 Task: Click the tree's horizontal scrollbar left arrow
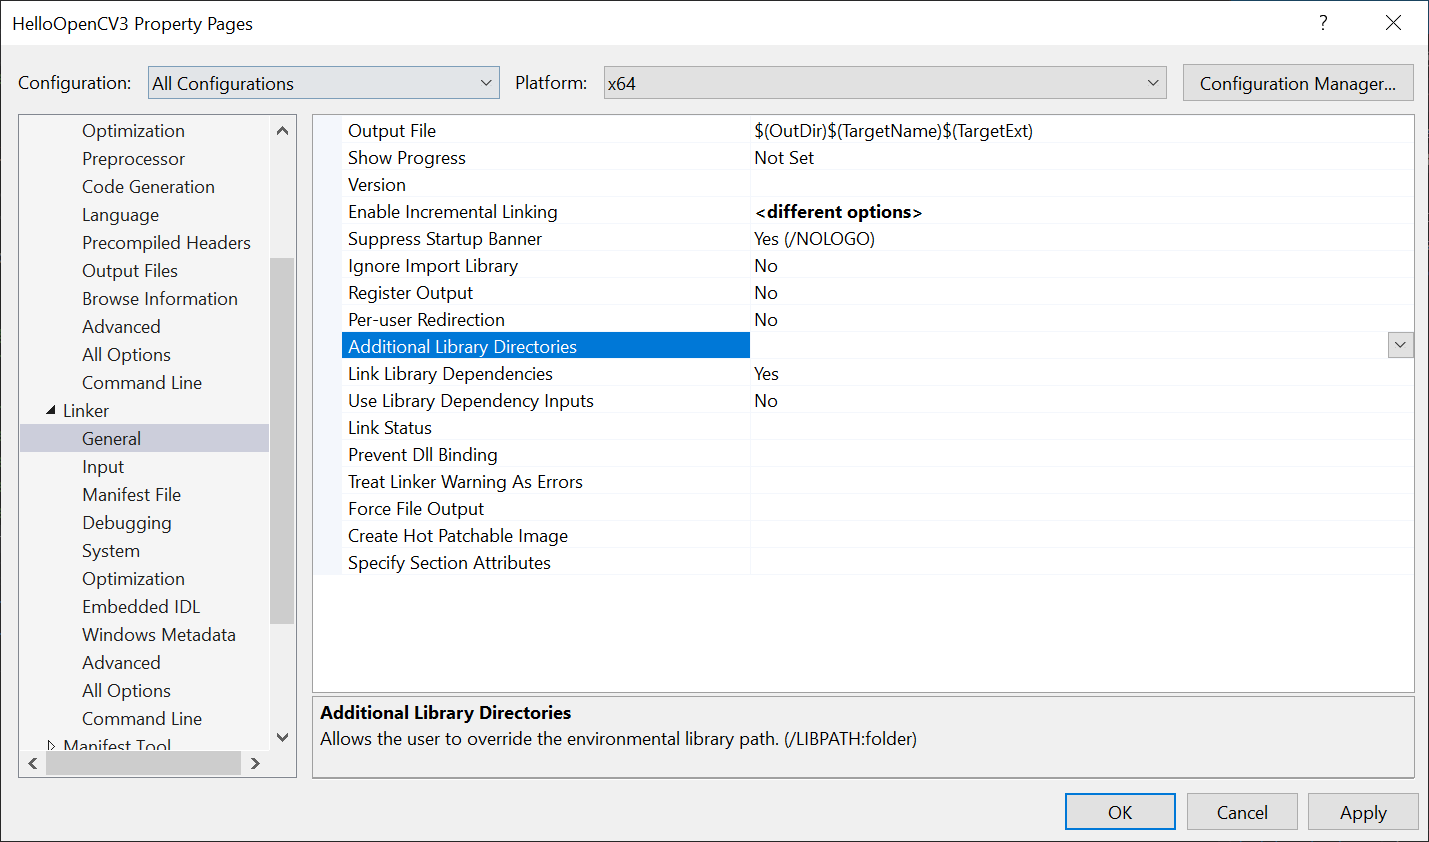[33, 763]
